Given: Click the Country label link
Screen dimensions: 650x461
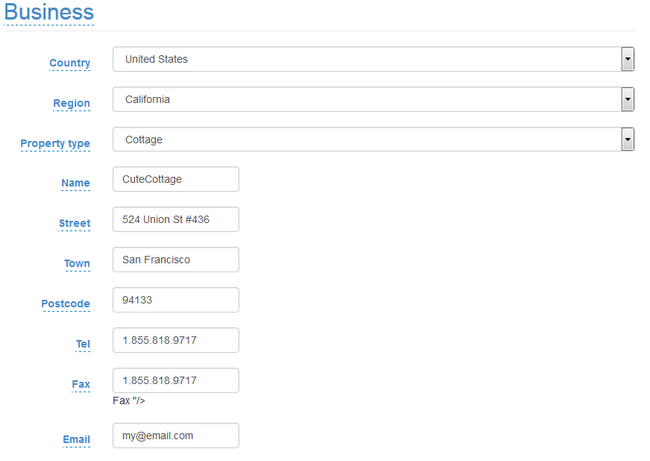Looking at the screenshot, I should coord(70,63).
